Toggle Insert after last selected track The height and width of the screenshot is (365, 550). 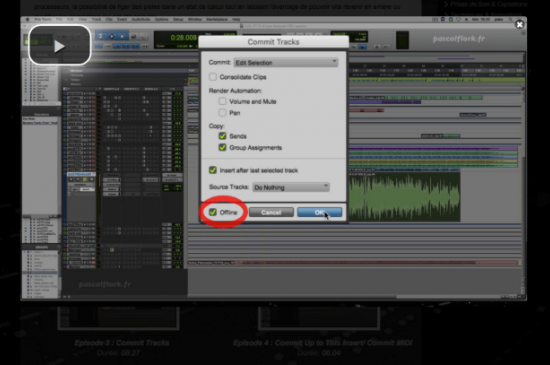[213, 170]
